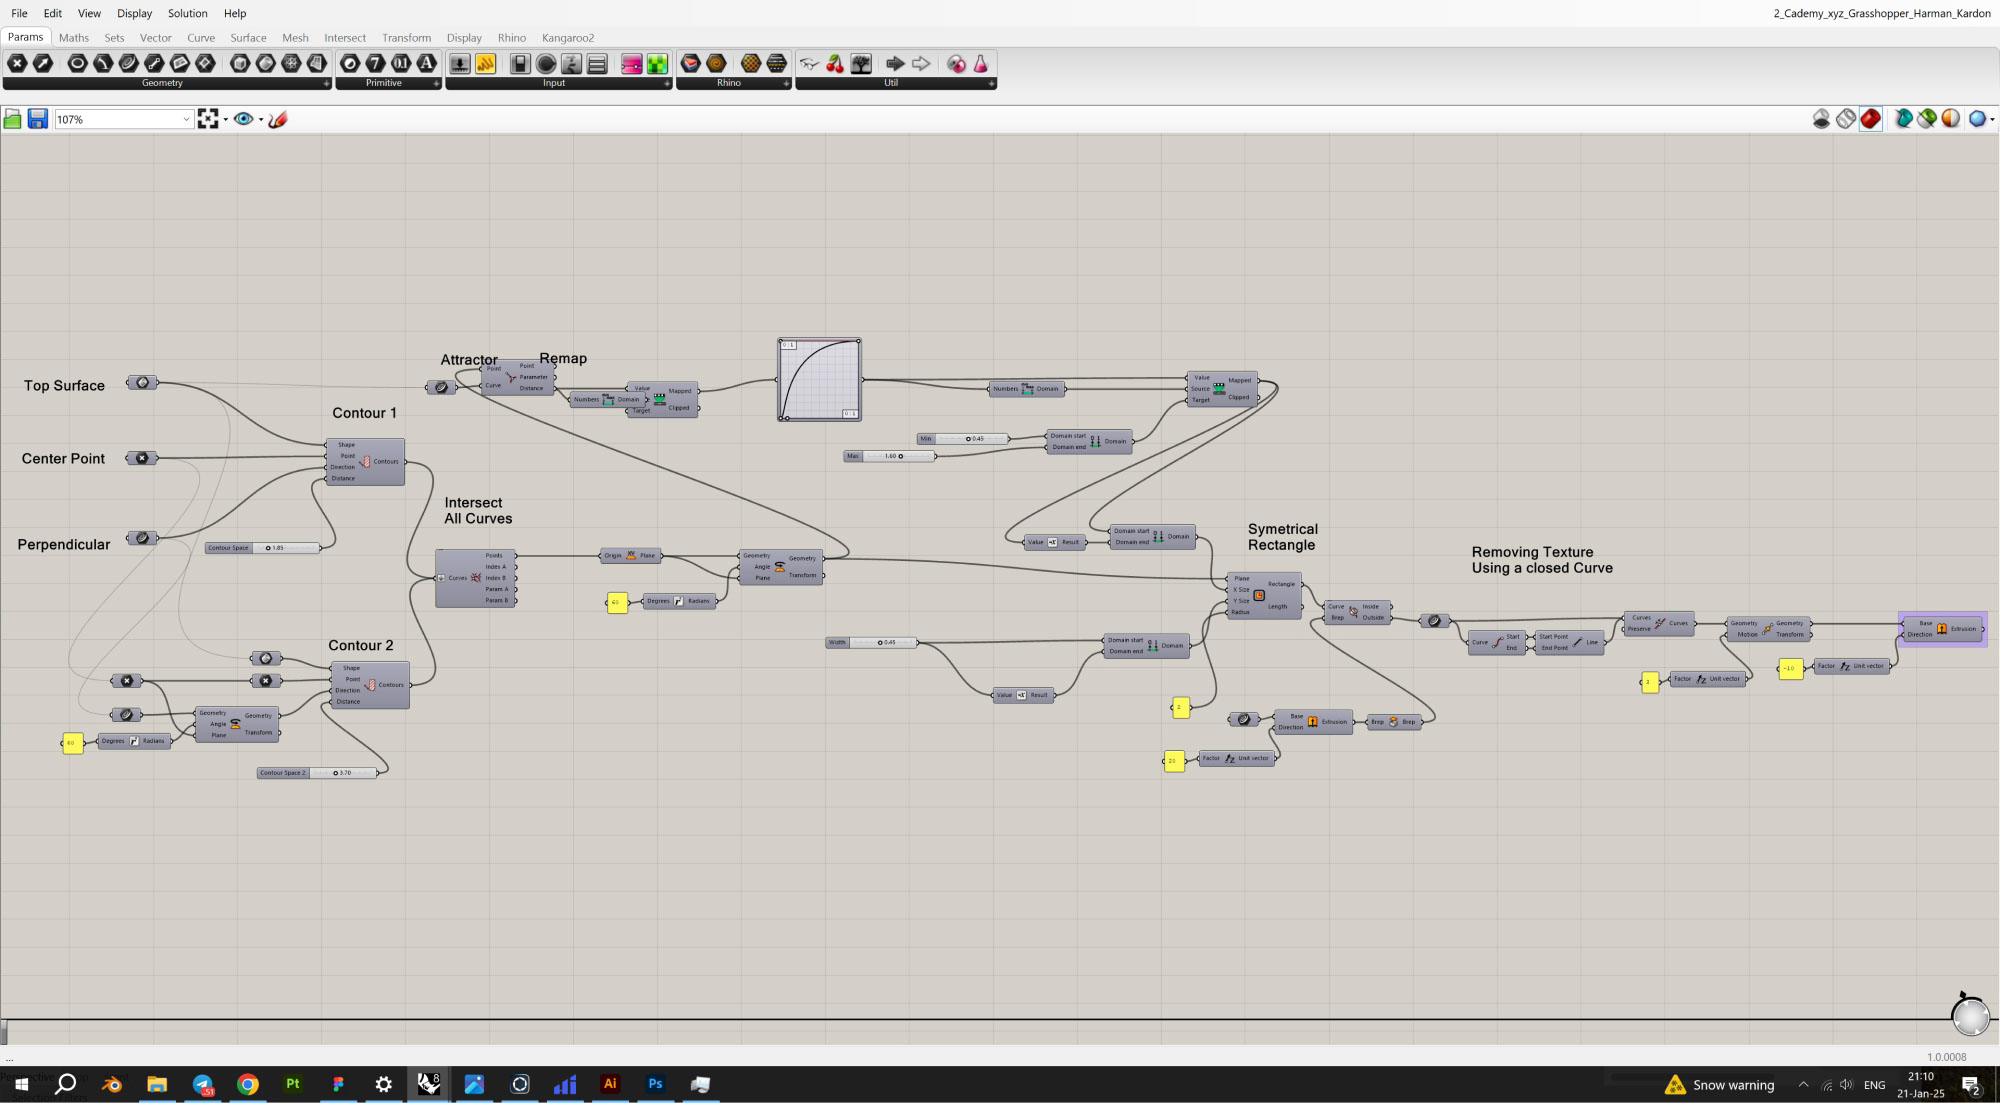
Task: Click the Open file green folder icon
Action: 13,119
